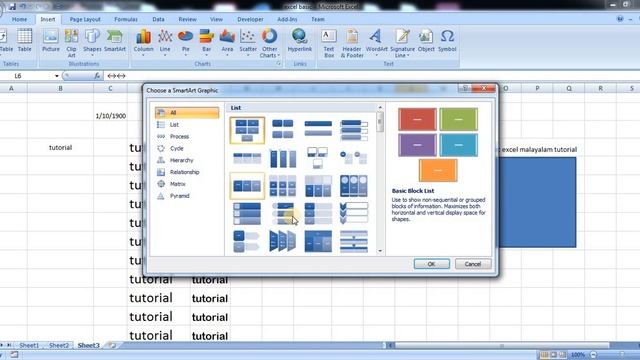Select column P header
The width and height of the screenshot is (640, 360).
537,88
